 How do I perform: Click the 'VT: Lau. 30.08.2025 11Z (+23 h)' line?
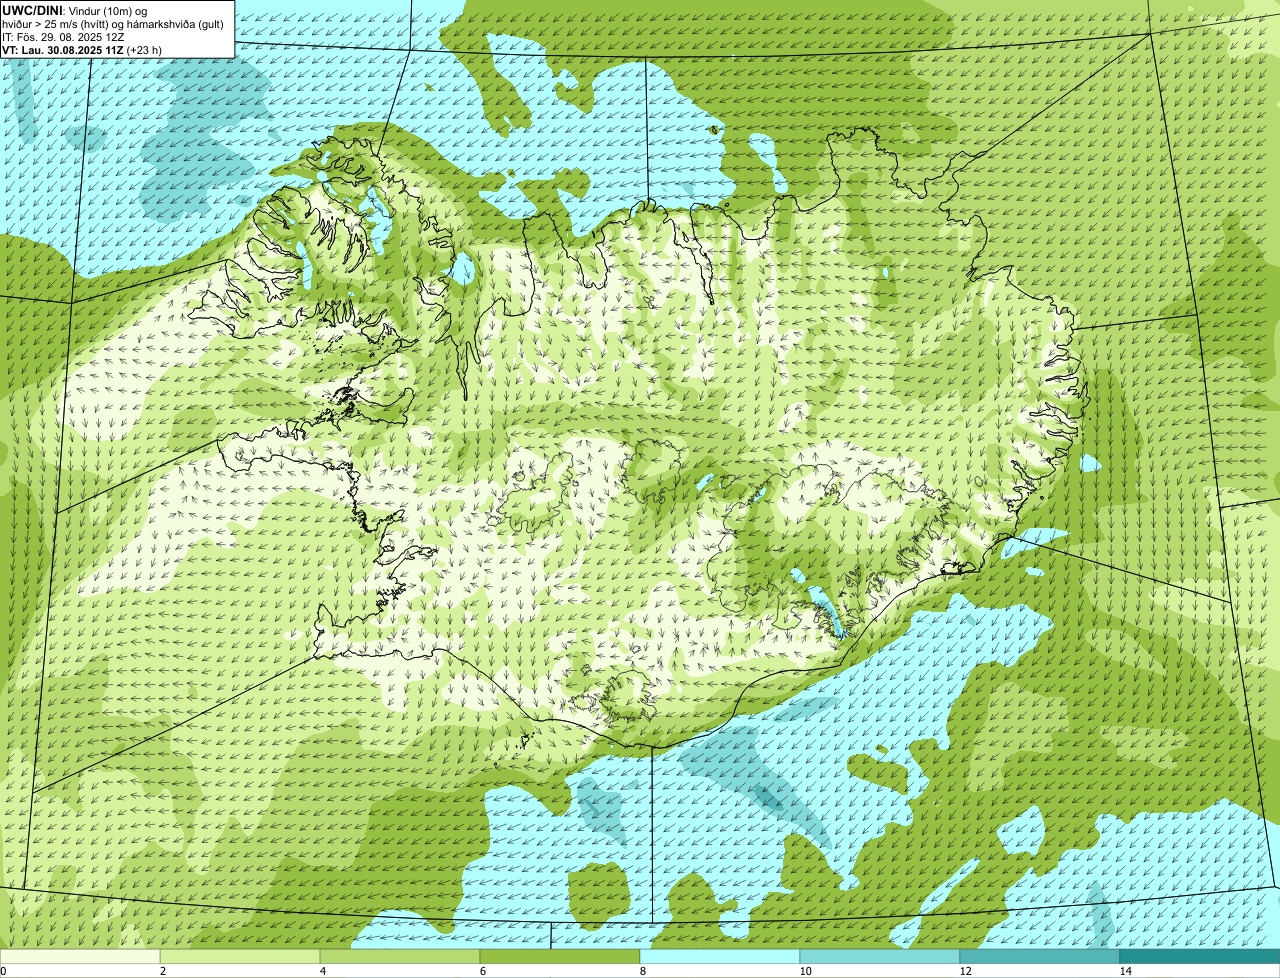pos(82,50)
